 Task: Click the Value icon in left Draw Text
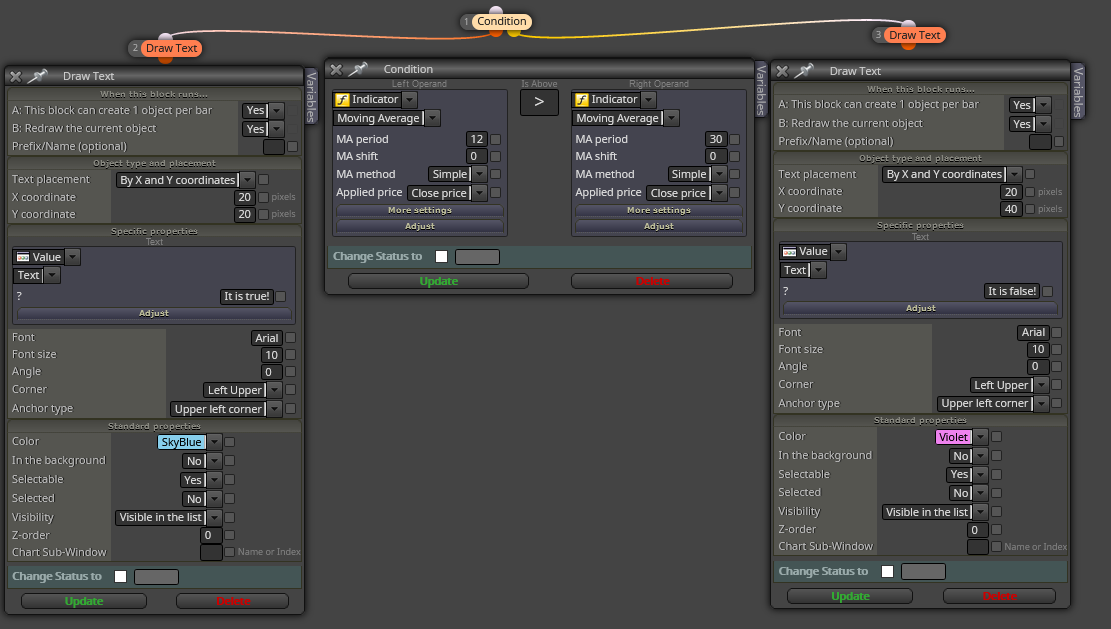pos(23,257)
